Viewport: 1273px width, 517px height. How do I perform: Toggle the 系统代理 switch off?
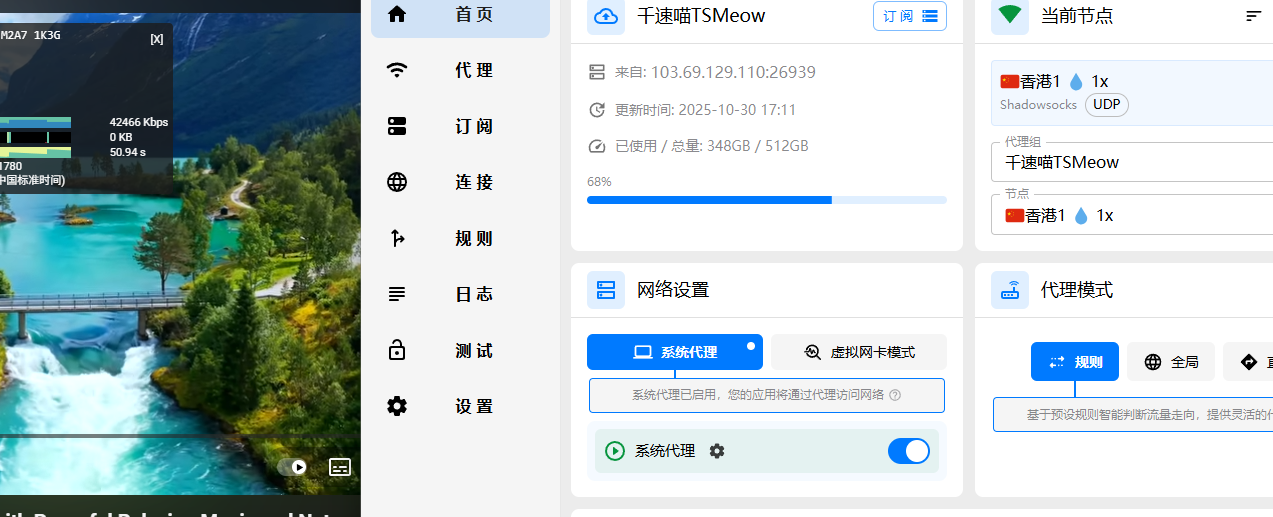(908, 451)
